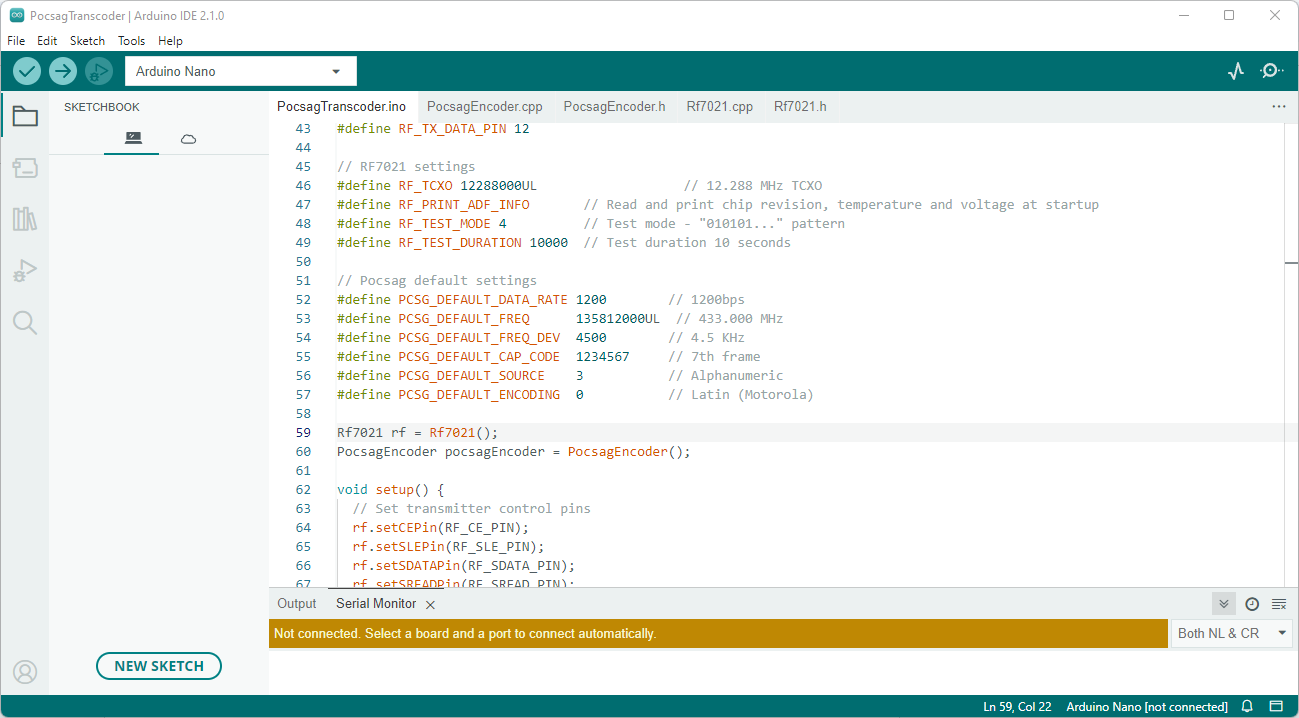This screenshot has height=718, width=1299.
Task: Open the Edit menu
Action: pos(47,41)
